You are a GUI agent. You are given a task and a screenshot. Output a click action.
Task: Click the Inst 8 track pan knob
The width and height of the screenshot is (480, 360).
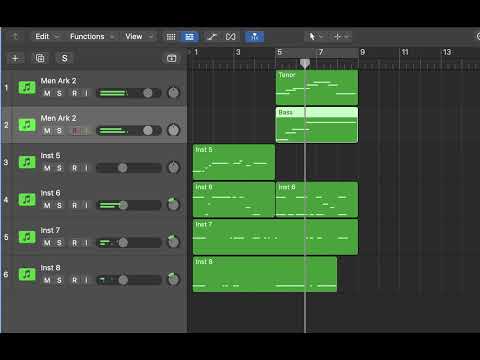pos(173,279)
